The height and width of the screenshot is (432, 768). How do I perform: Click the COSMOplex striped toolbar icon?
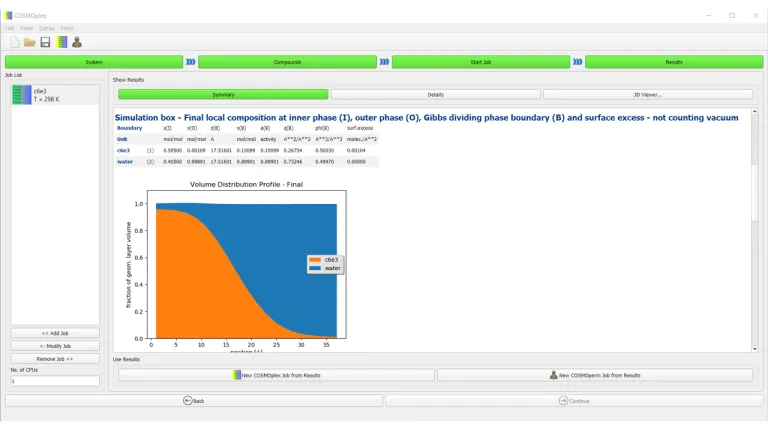pyautogui.click(x=61, y=43)
